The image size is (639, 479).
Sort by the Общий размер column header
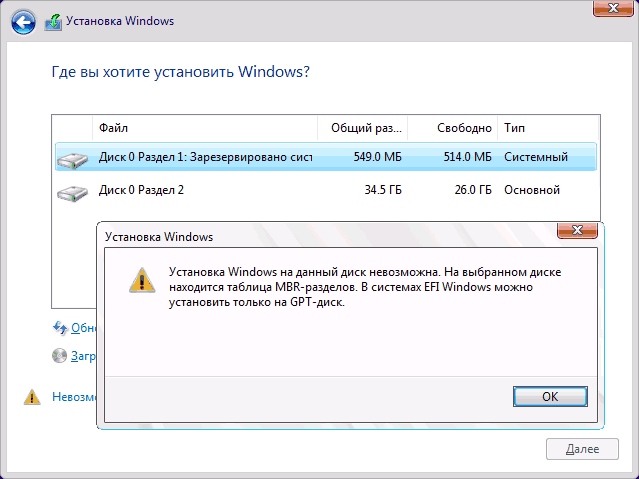(x=363, y=128)
